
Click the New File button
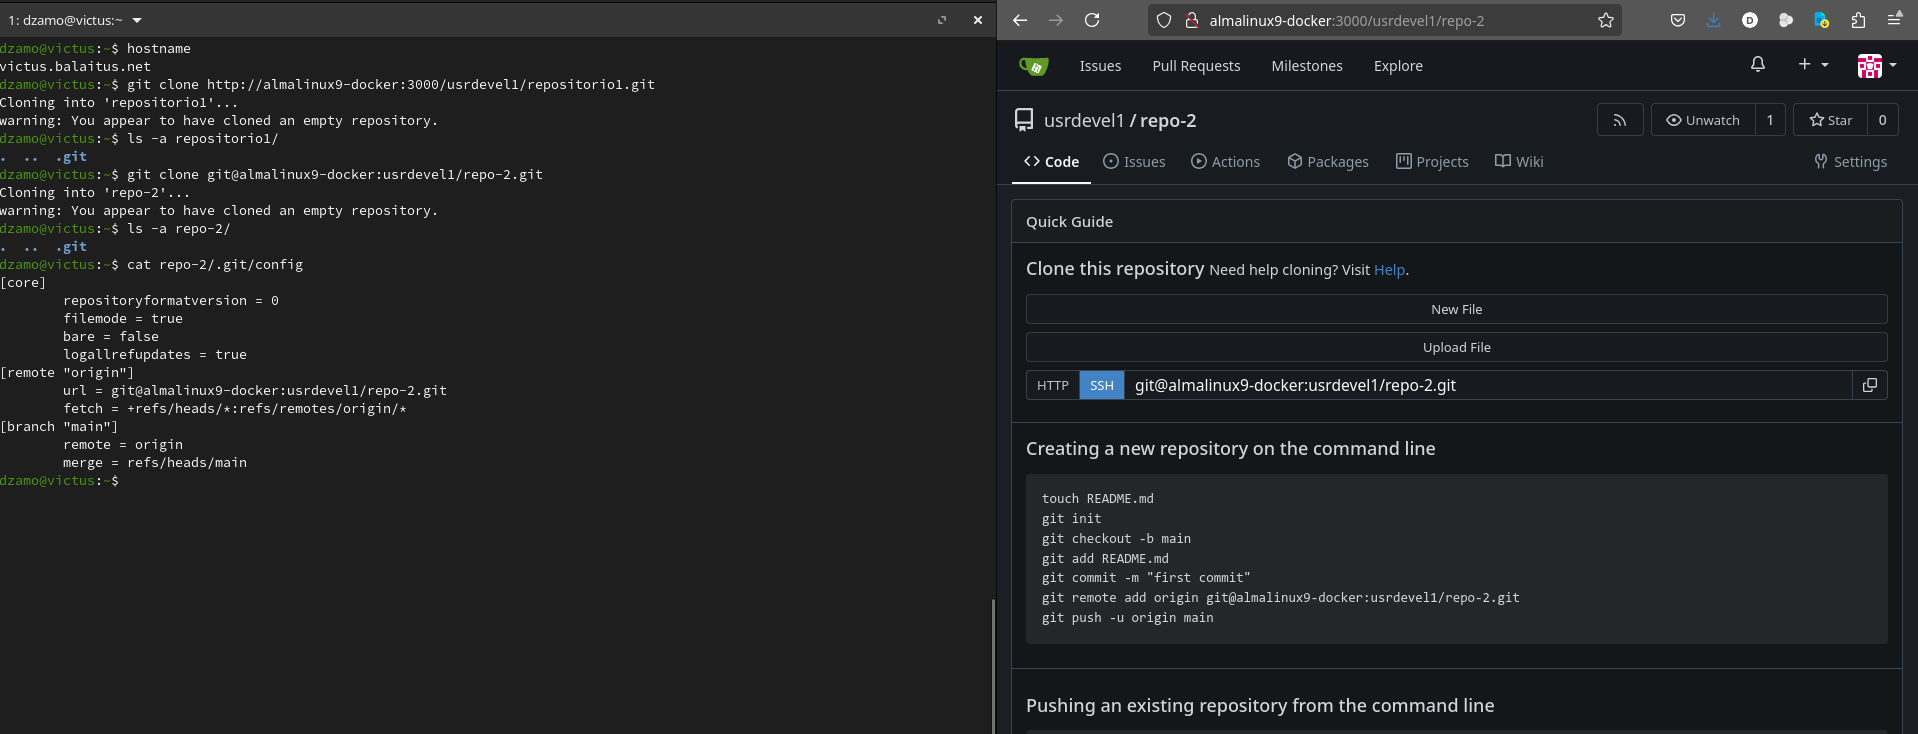coord(1456,309)
